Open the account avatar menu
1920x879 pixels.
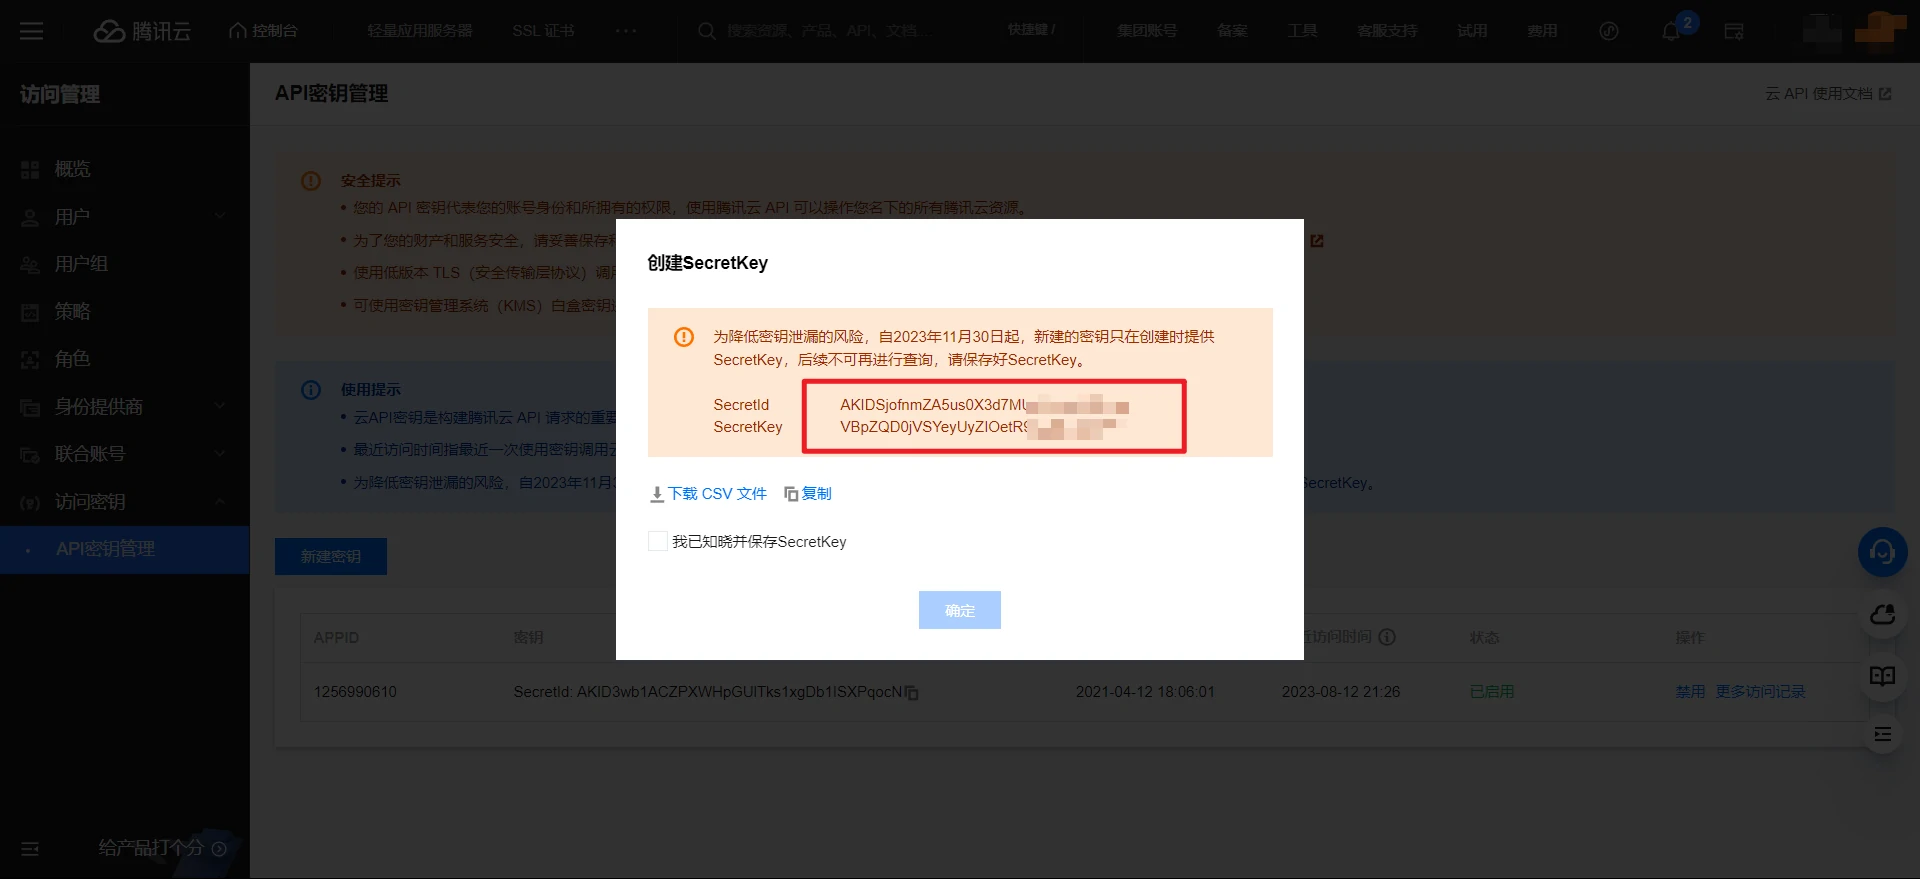[1879, 29]
